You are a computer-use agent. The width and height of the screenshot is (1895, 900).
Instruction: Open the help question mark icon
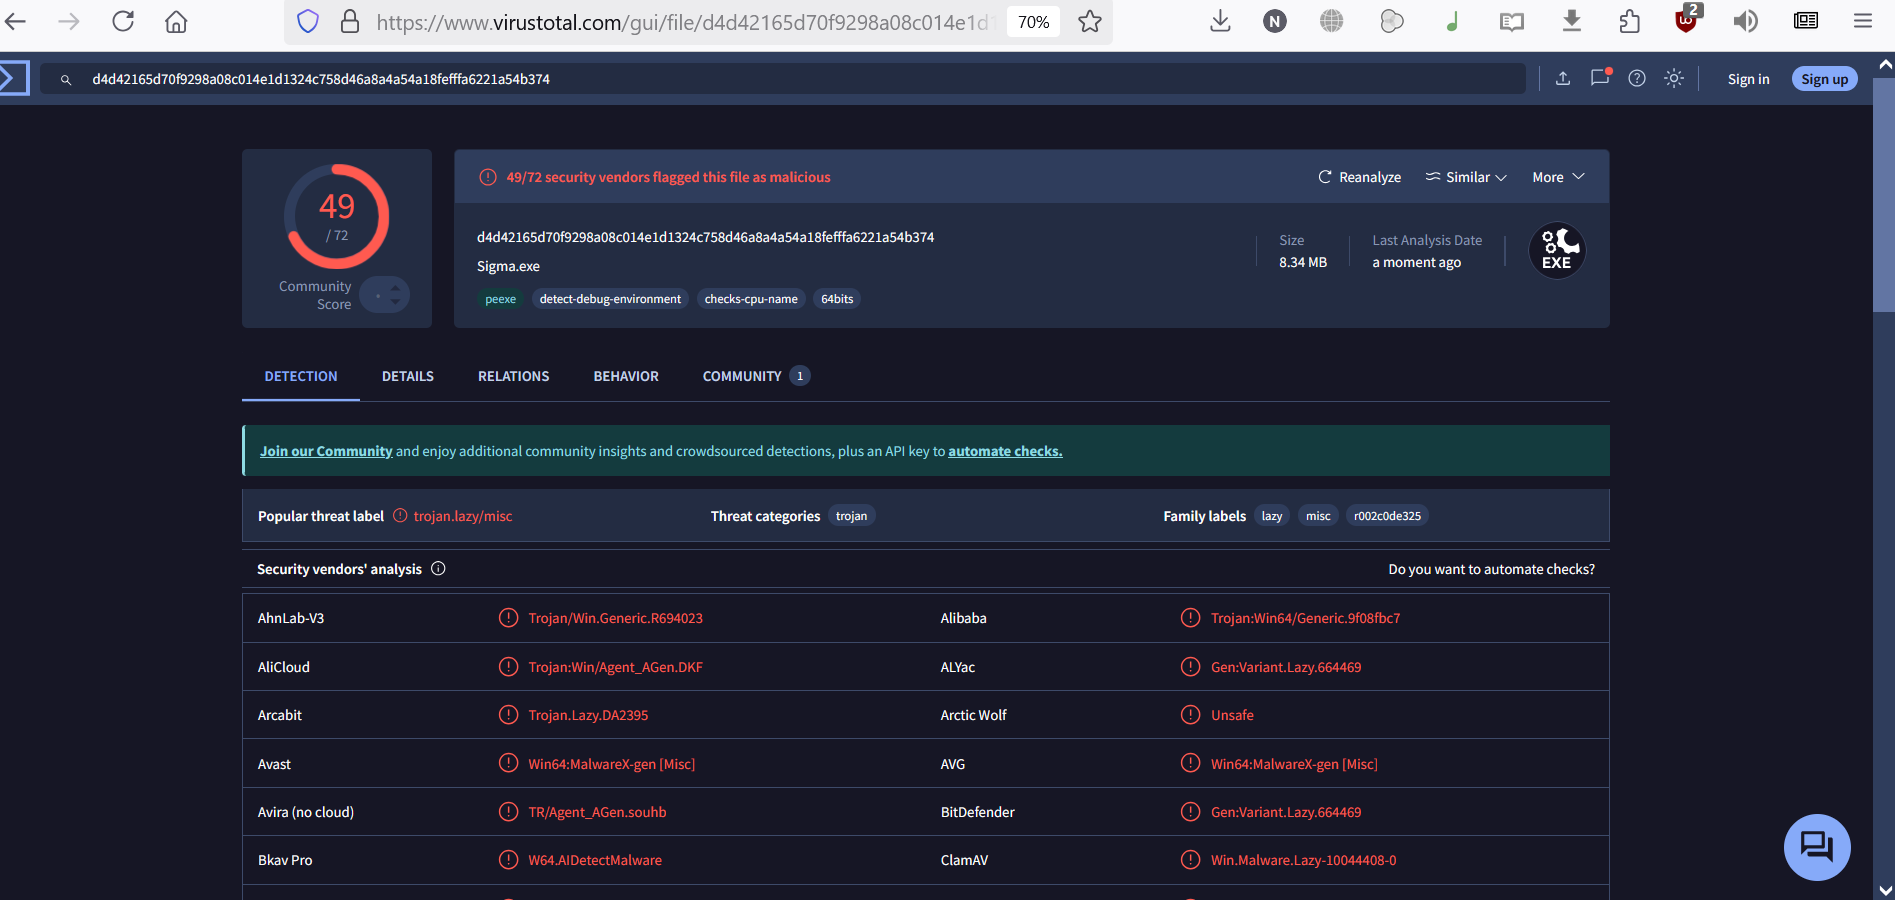click(x=1637, y=78)
